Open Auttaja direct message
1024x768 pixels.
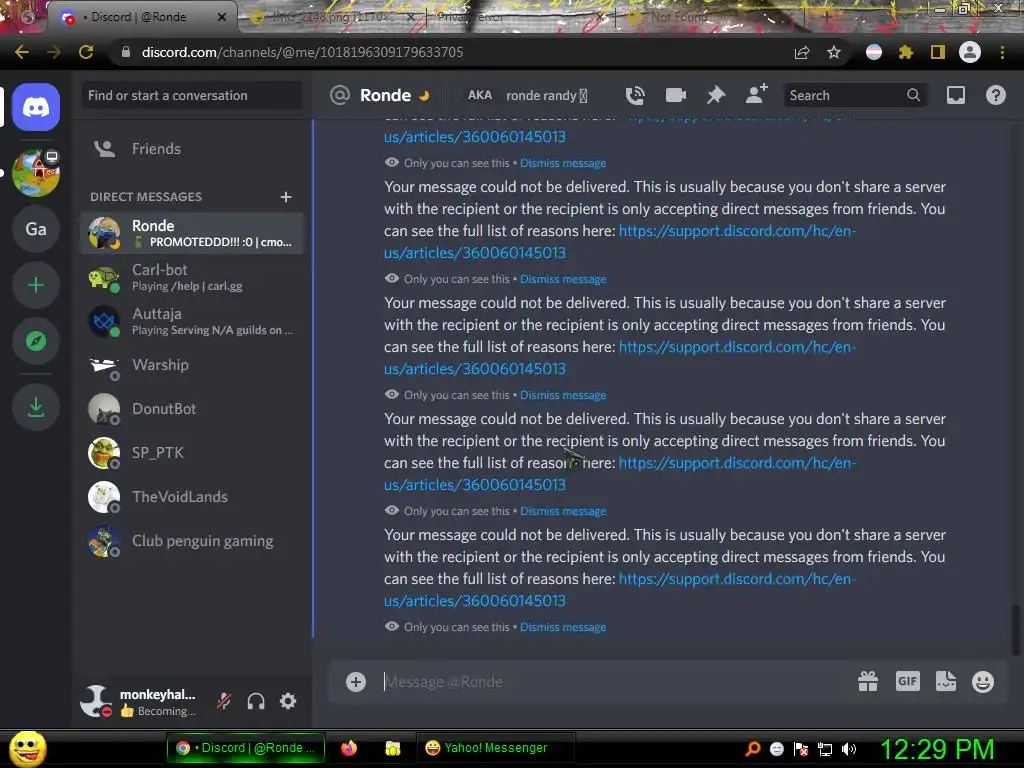tap(192, 321)
